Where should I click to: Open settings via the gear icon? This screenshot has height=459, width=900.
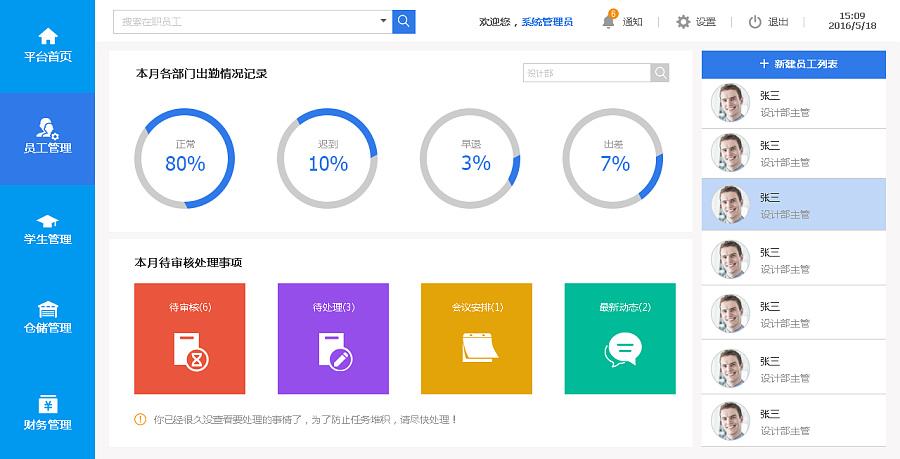pyautogui.click(x=683, y=22)
